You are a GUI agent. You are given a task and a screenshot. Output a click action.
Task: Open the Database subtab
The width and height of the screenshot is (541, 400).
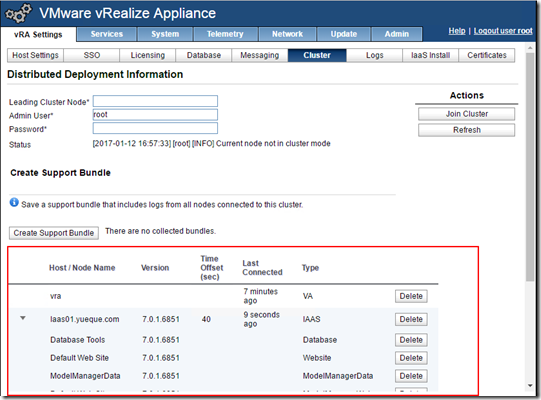[204, 55]
